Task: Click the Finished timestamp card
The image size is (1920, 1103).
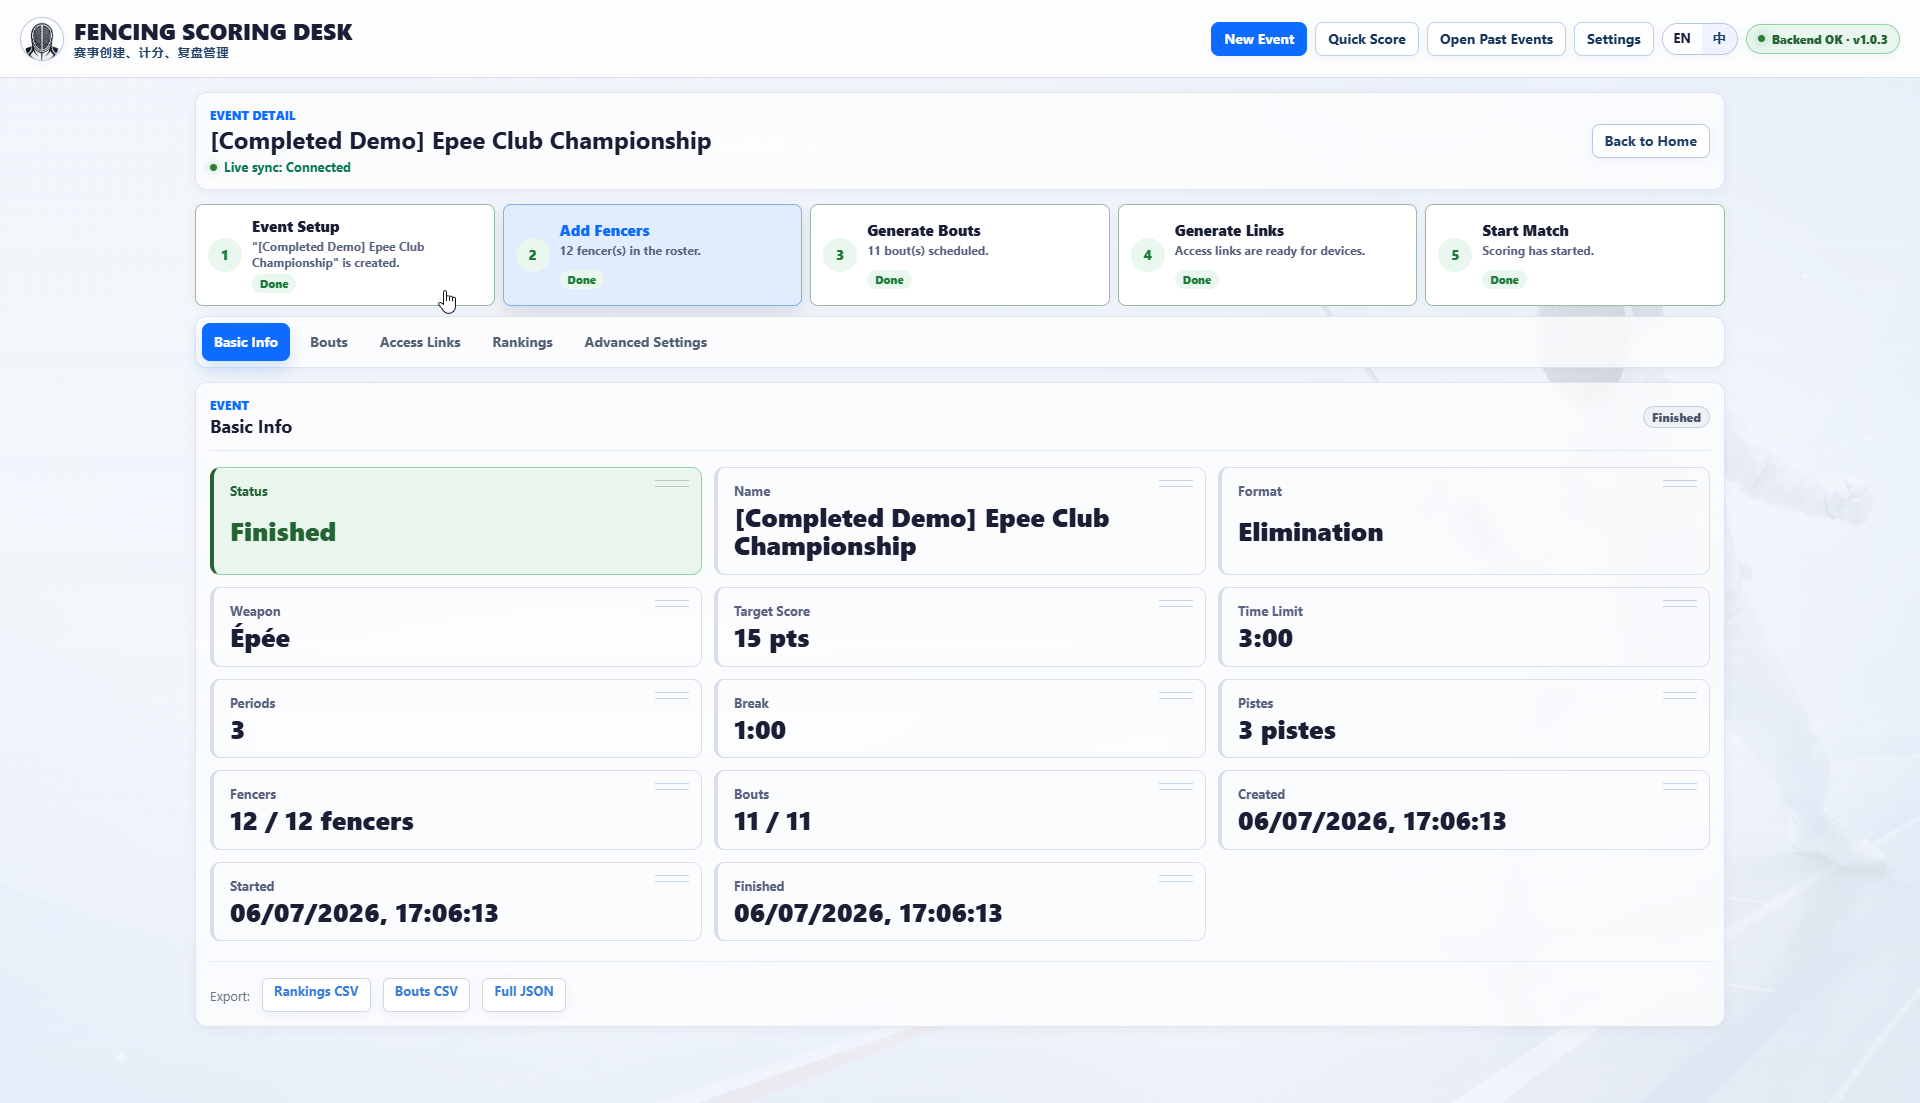Action: pyautogui.click(x=960, y=902)
